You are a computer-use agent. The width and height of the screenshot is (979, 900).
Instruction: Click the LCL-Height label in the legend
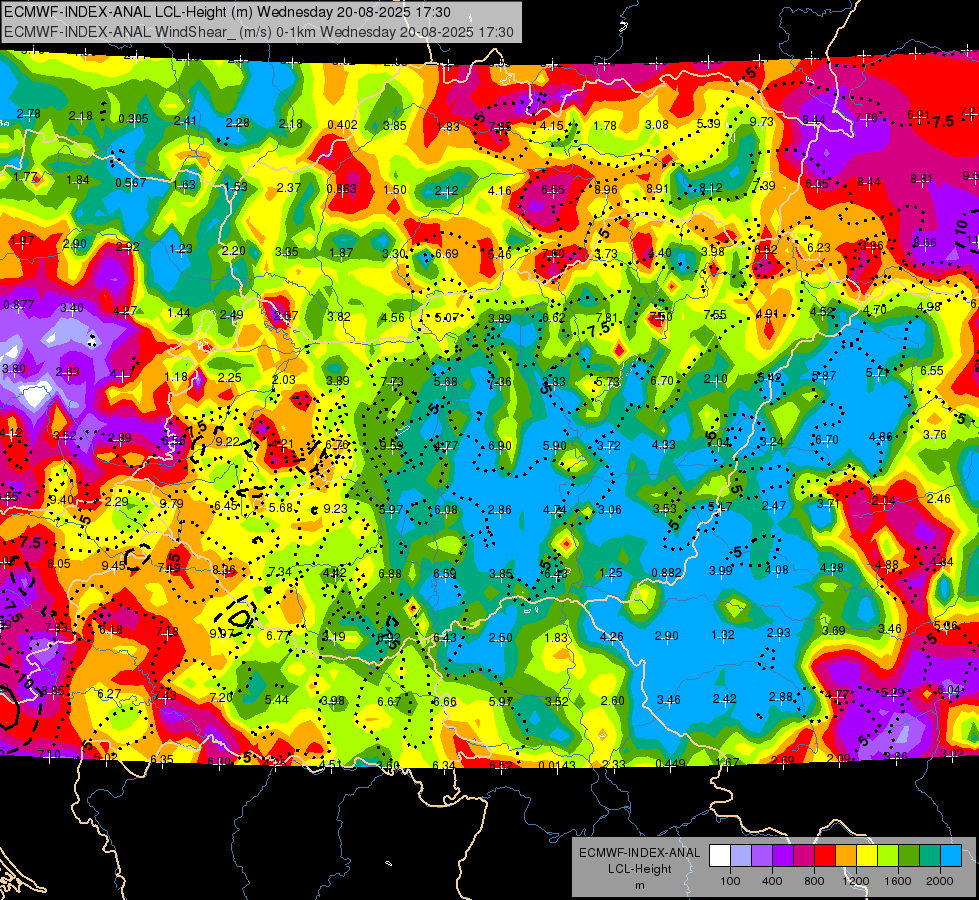tap(639, 869)
